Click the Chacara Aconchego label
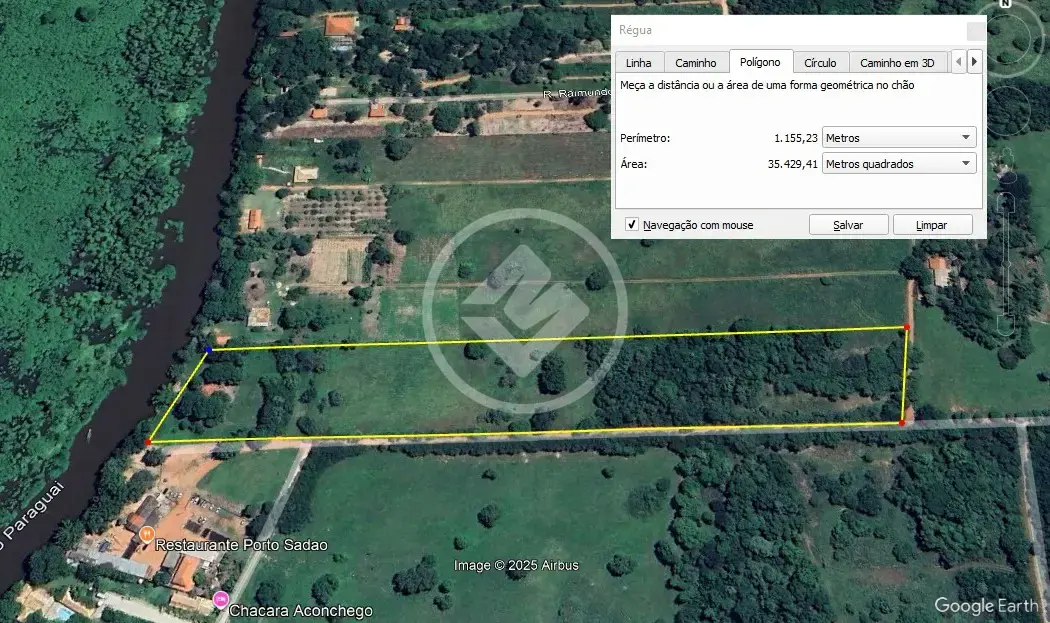 [301, 611]
